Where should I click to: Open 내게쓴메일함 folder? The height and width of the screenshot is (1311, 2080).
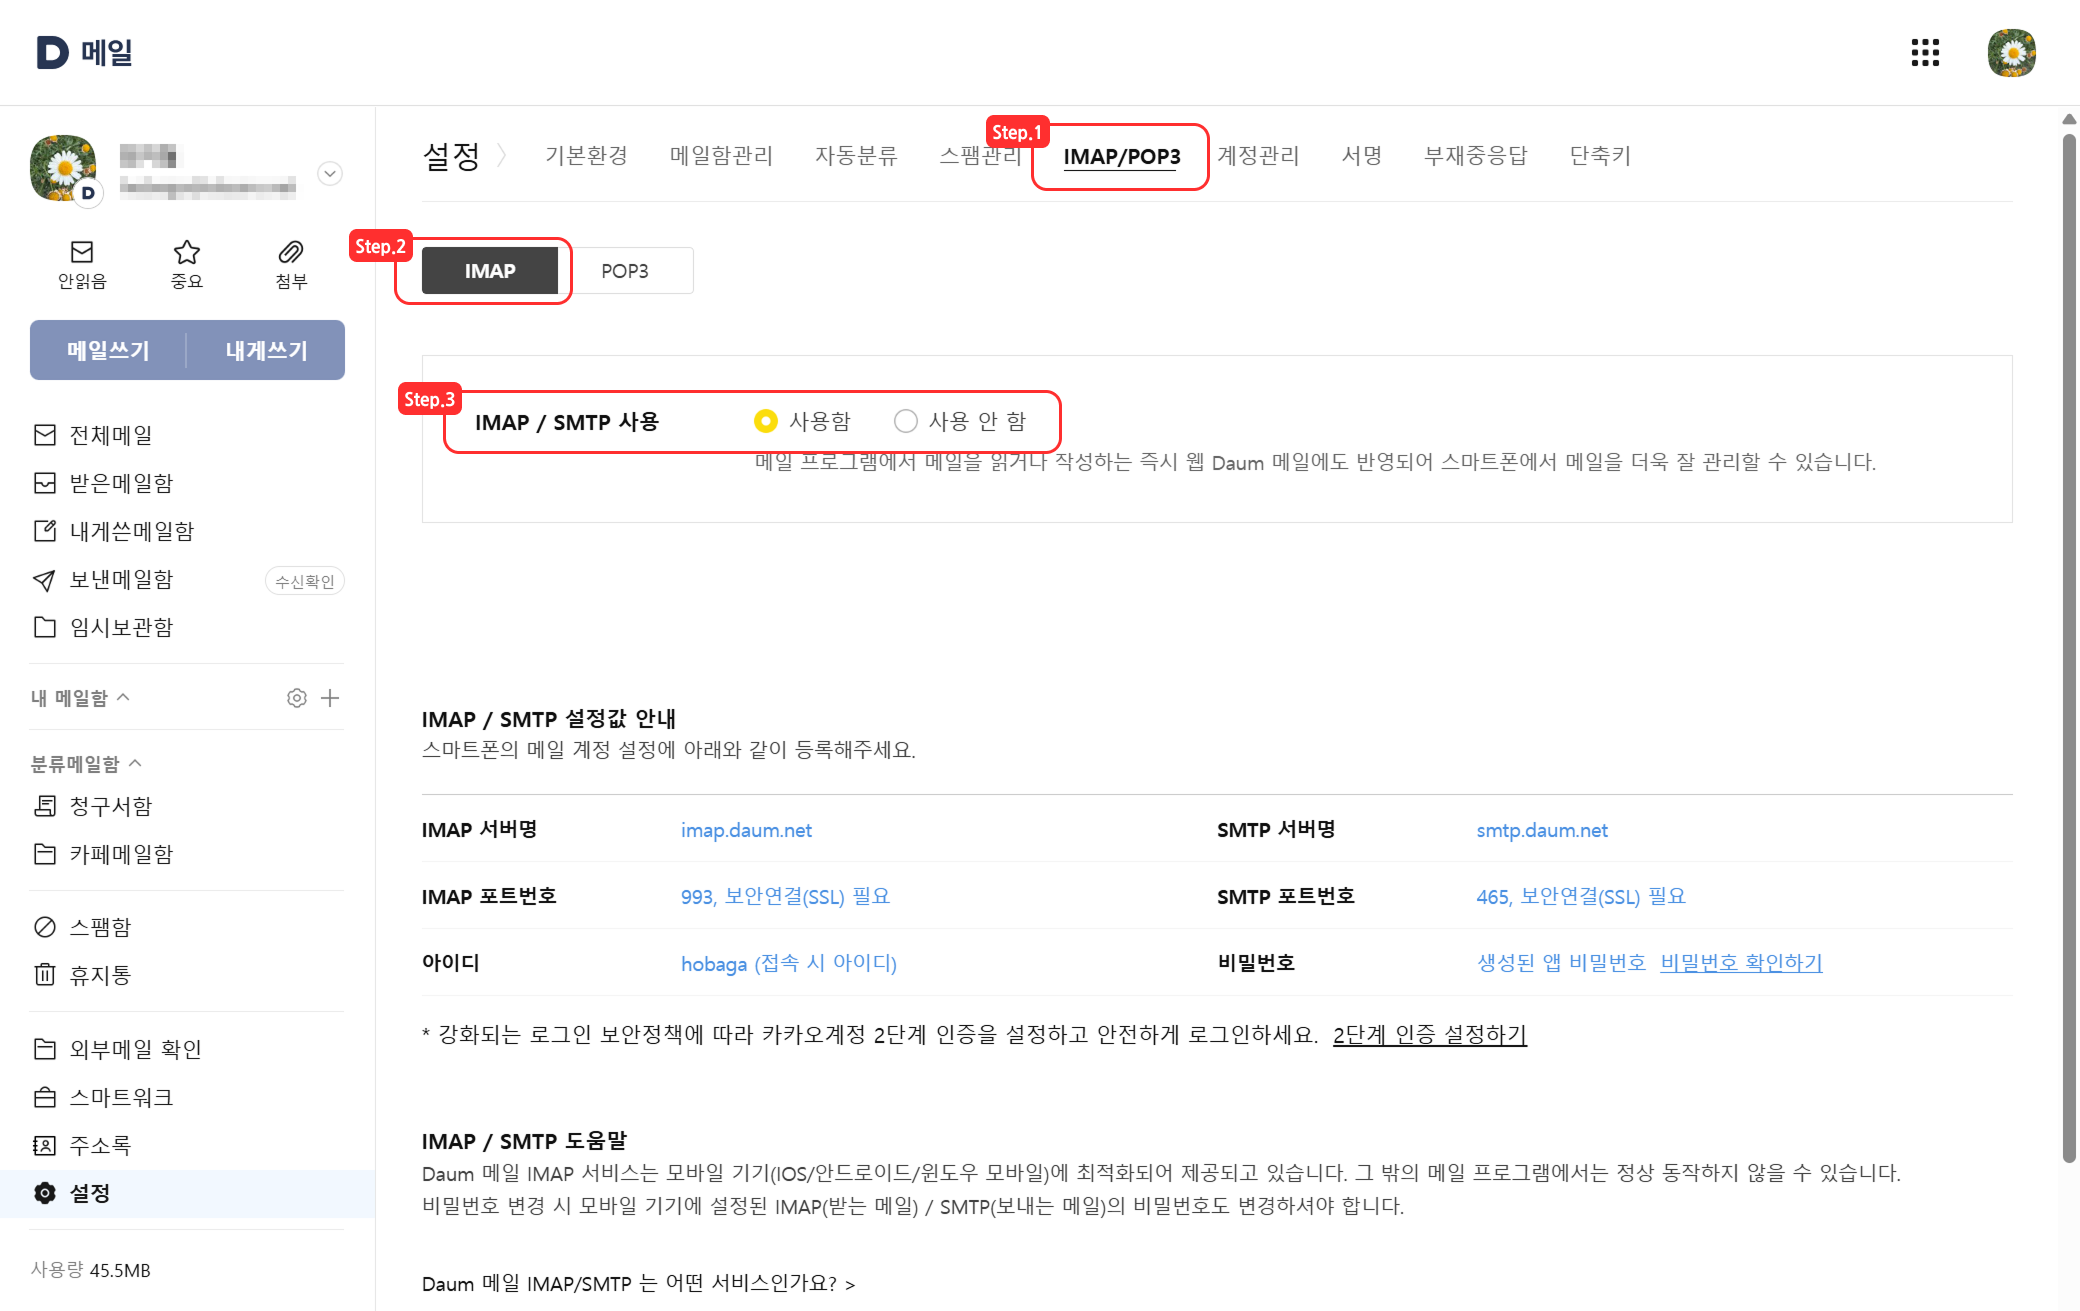pyautogui.click(x=132, y=531)
